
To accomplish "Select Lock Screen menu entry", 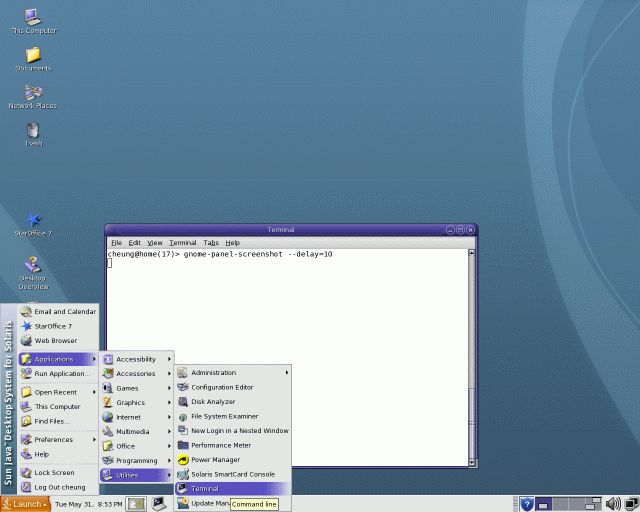I will [58, 473].
